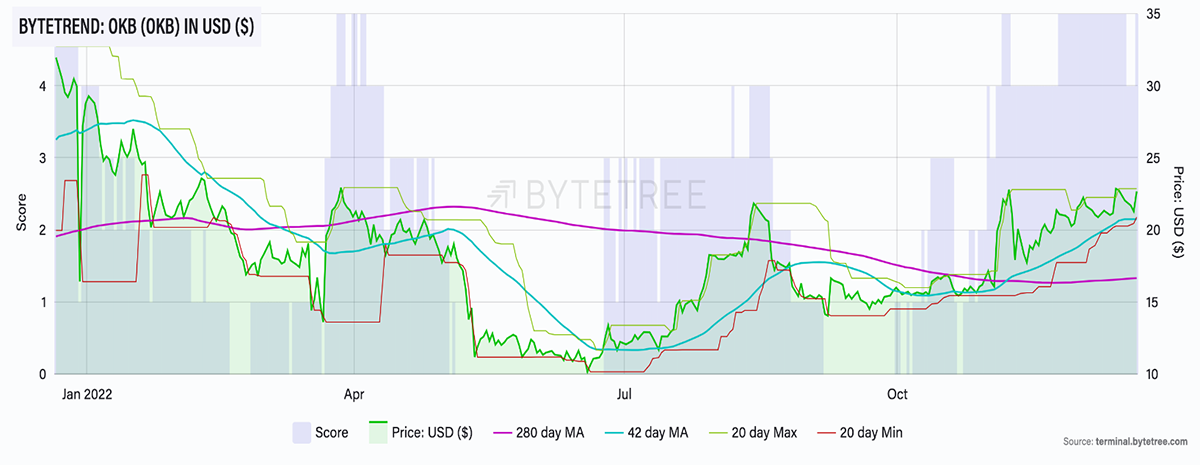1200x465 pixels.
Task: Click the 20 day Max green line icon
Action: pyautogui.click(x=719, y=432)
